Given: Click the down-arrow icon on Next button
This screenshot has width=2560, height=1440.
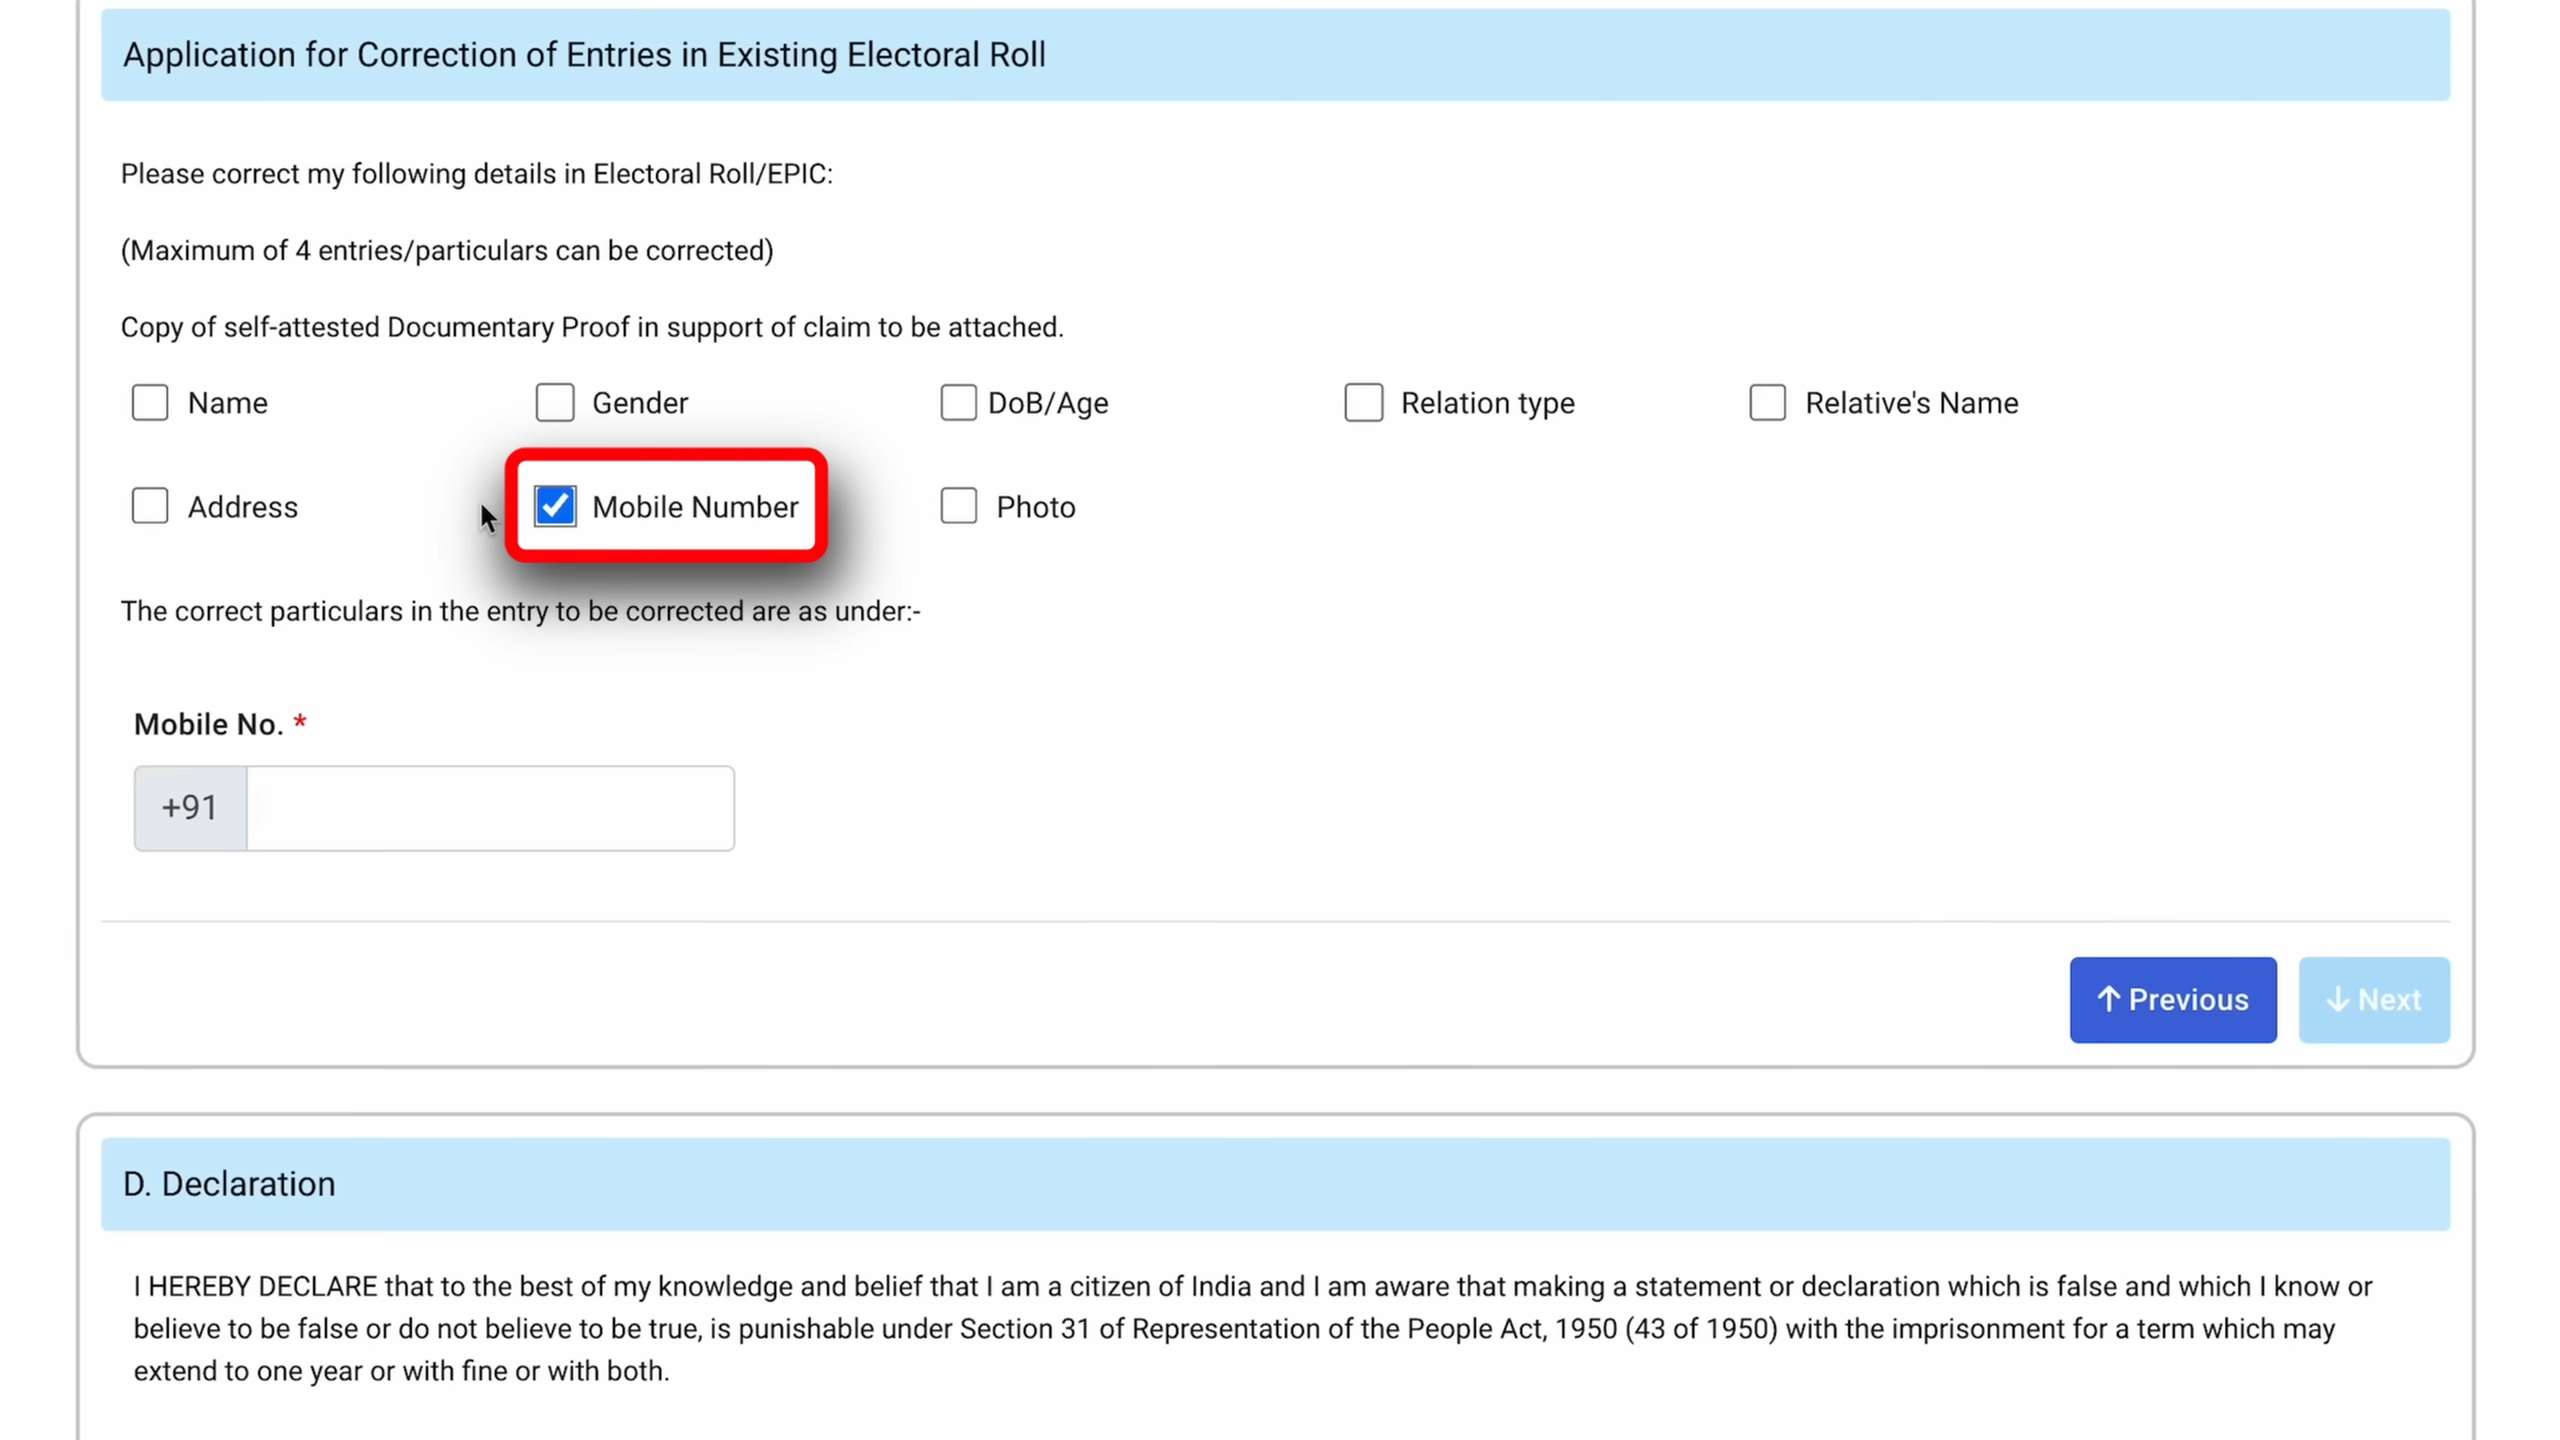Looking at the screenshot, I should pos(2337,999).
